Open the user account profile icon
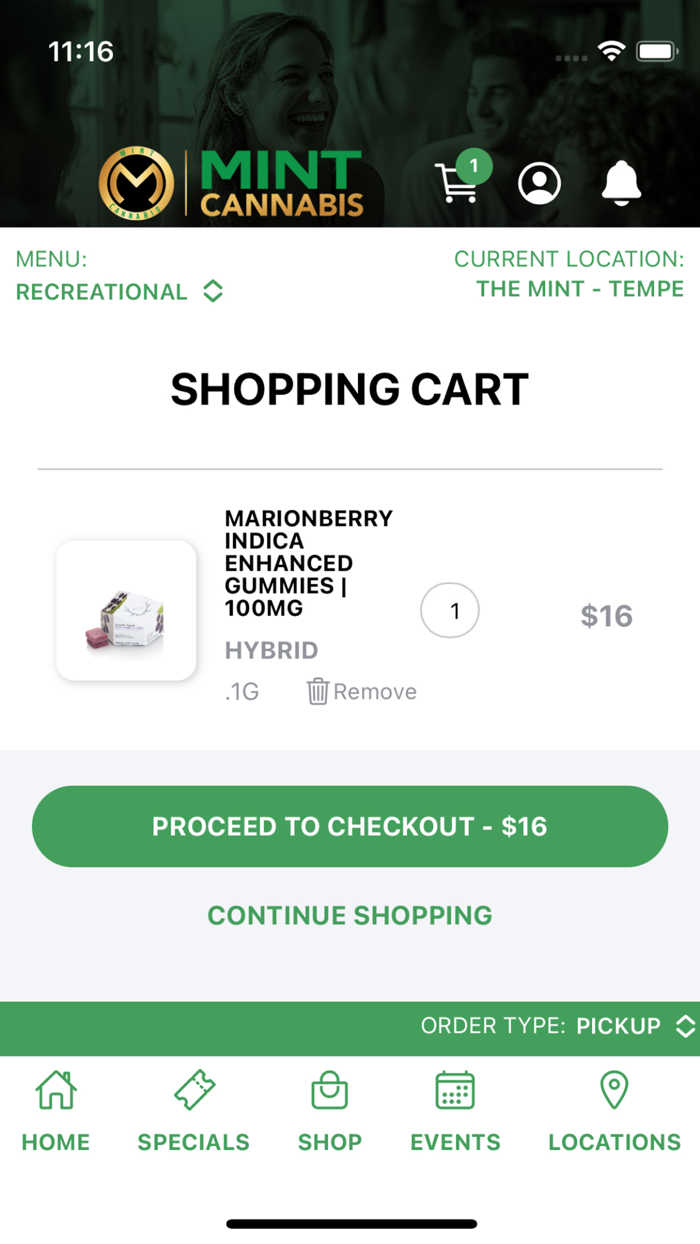Viewport: 700px width, 1244px height. [540, 183]
